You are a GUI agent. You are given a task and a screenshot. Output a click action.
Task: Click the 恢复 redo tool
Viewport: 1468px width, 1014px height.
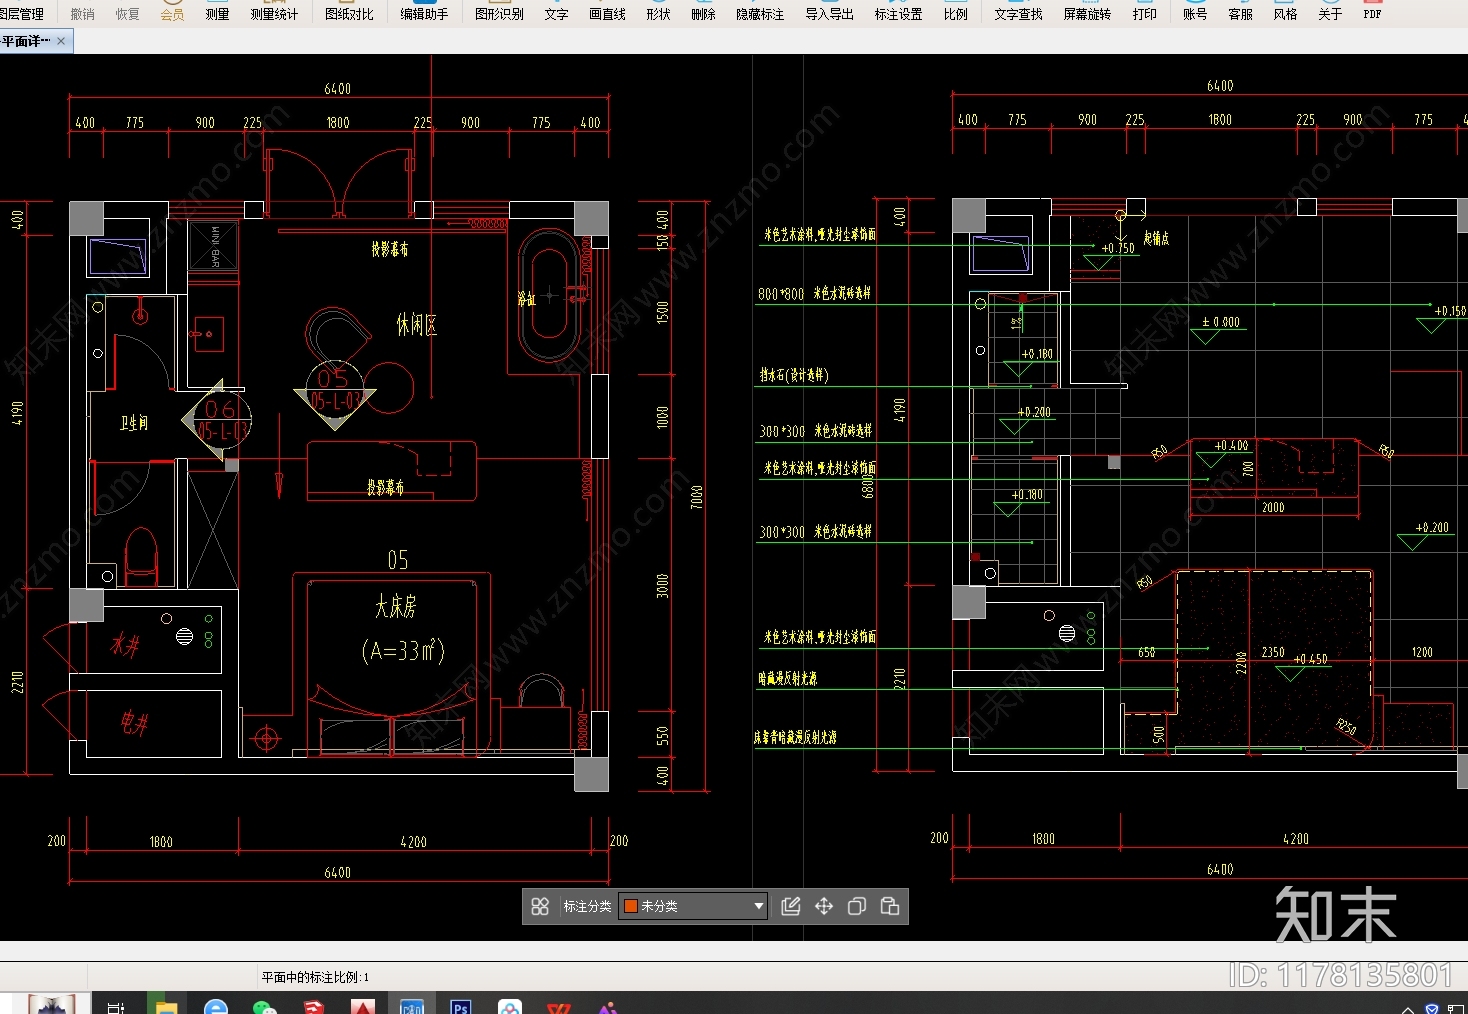point(128,14)
